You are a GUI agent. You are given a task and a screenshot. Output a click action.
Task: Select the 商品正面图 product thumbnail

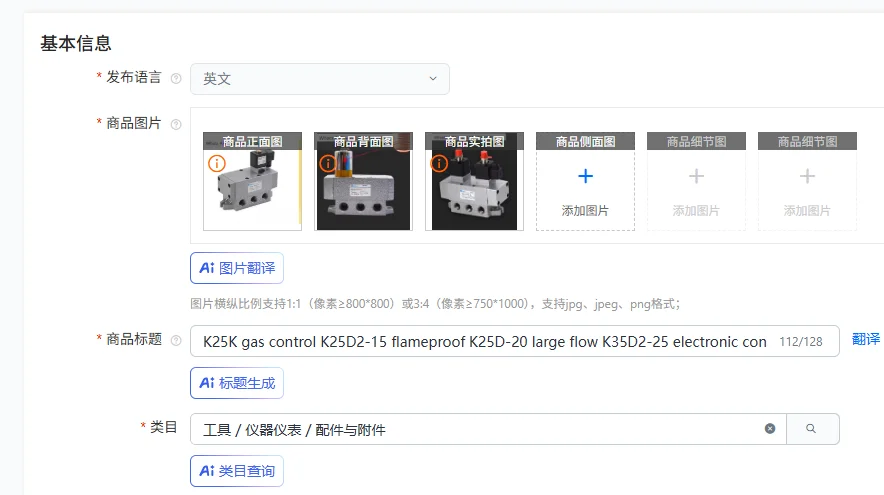pos(253,182)
